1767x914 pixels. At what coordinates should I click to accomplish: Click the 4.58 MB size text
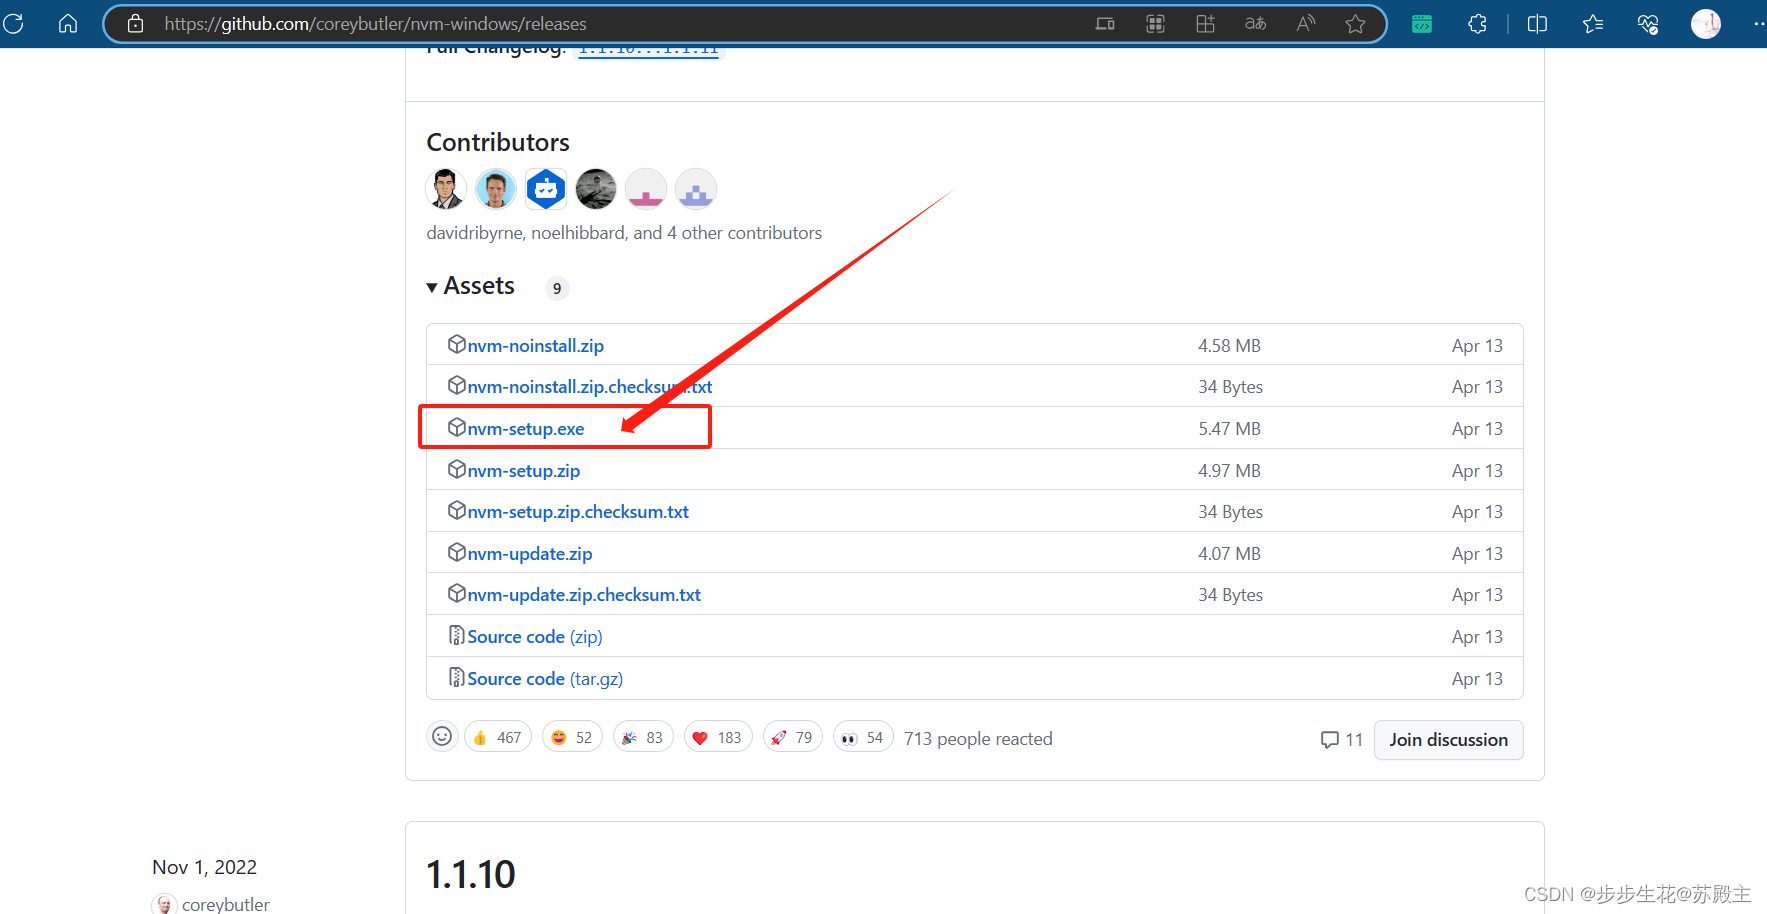1229,346
